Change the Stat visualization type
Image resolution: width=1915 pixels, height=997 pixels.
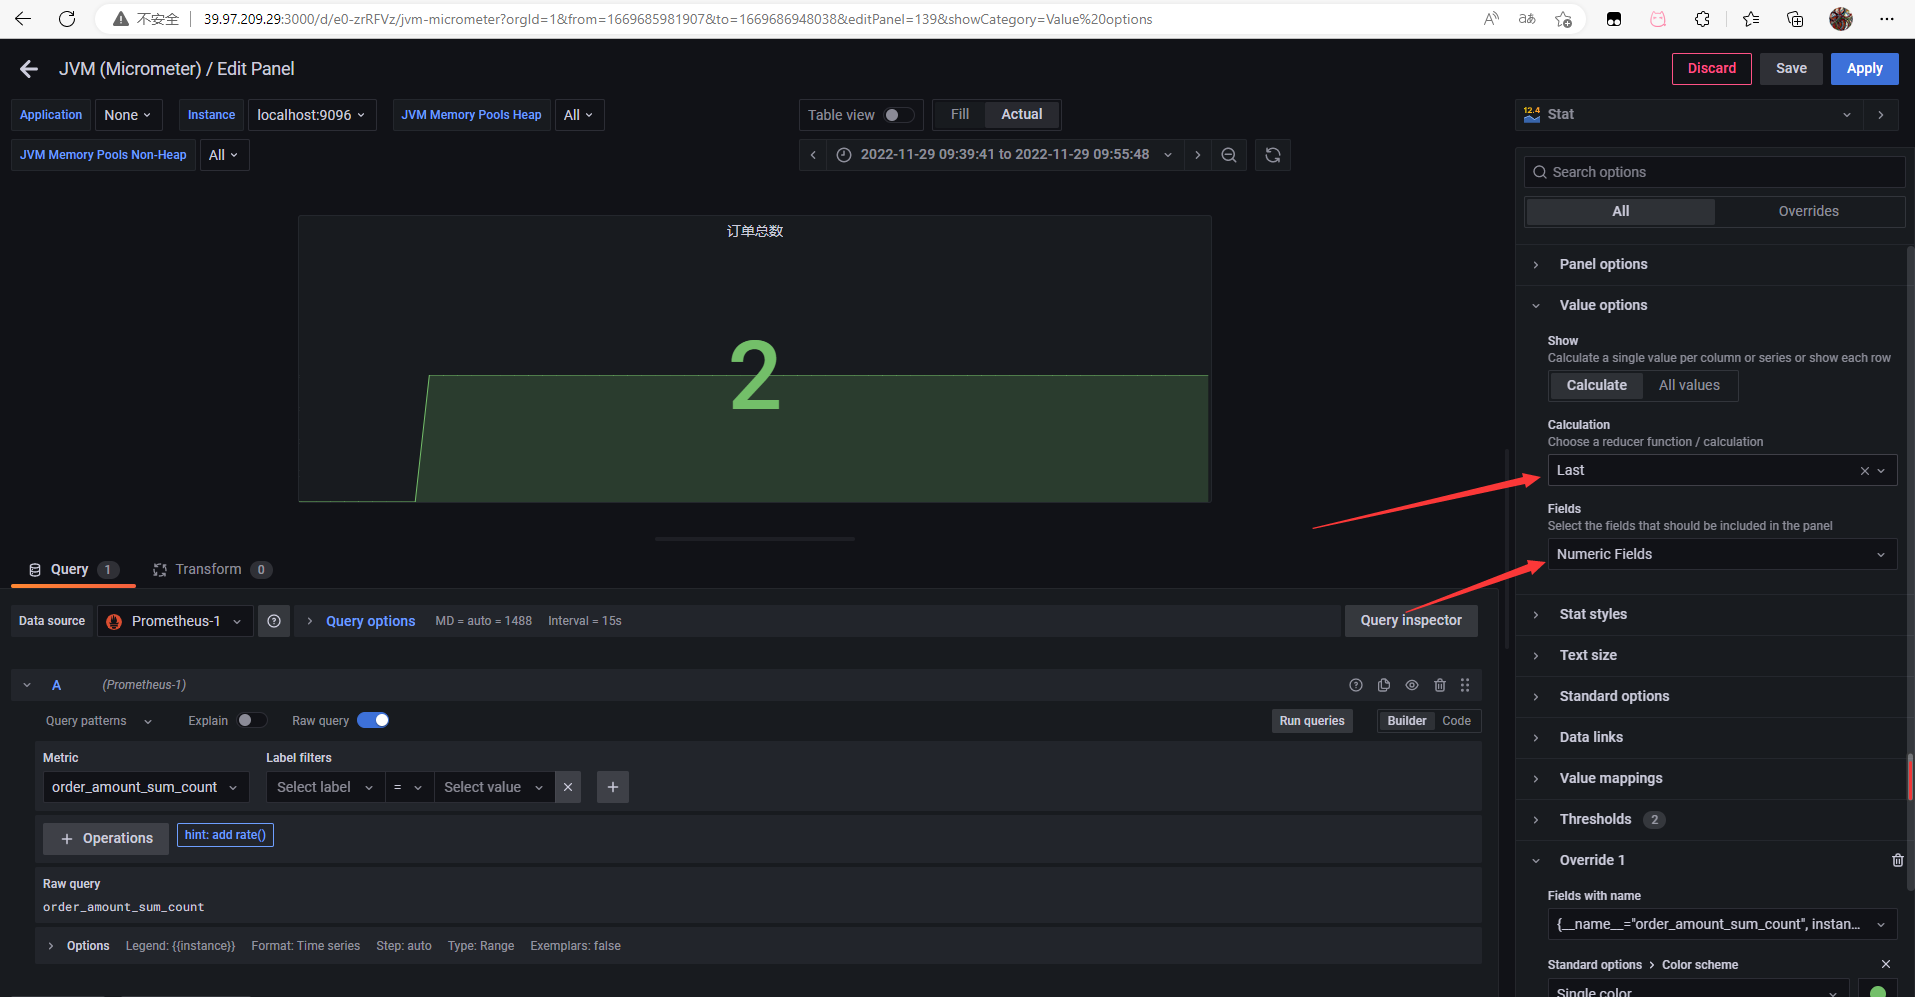tap(1690, 115)
